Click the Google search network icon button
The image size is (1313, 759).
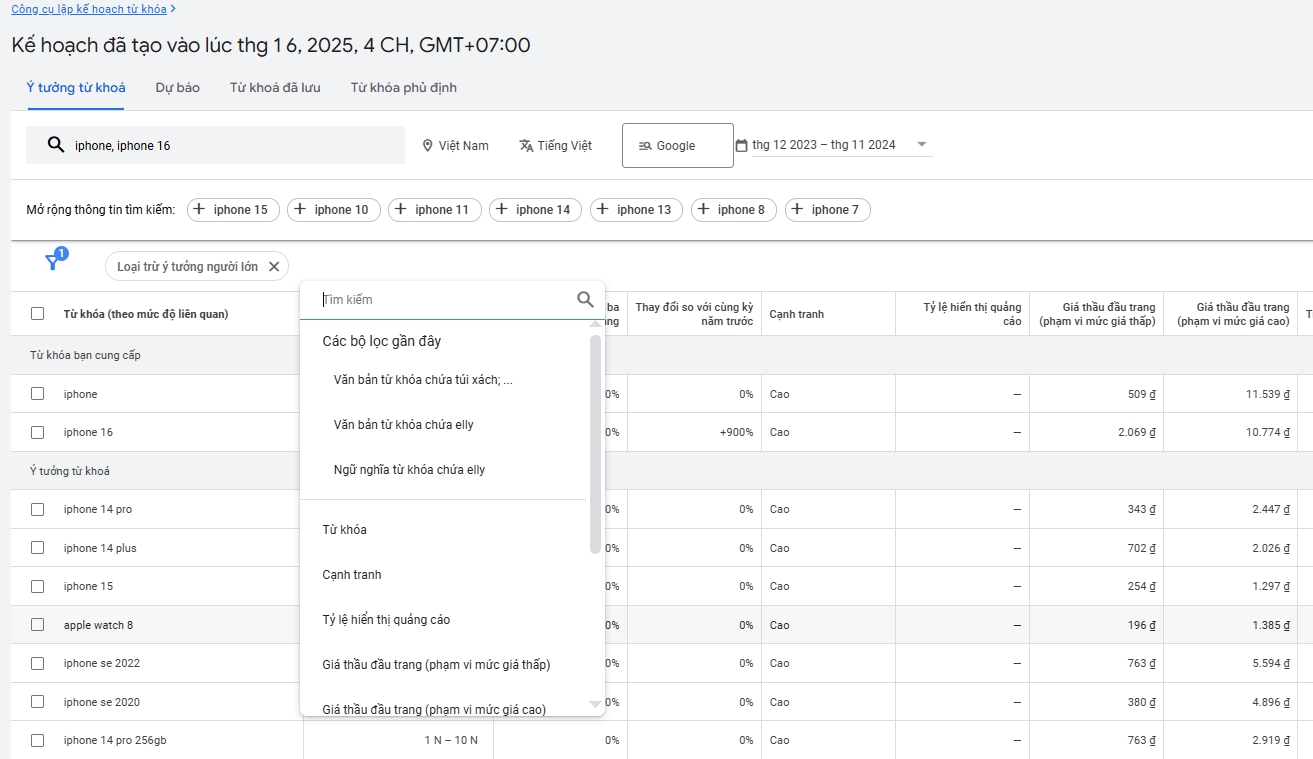(x=678, y=145)
